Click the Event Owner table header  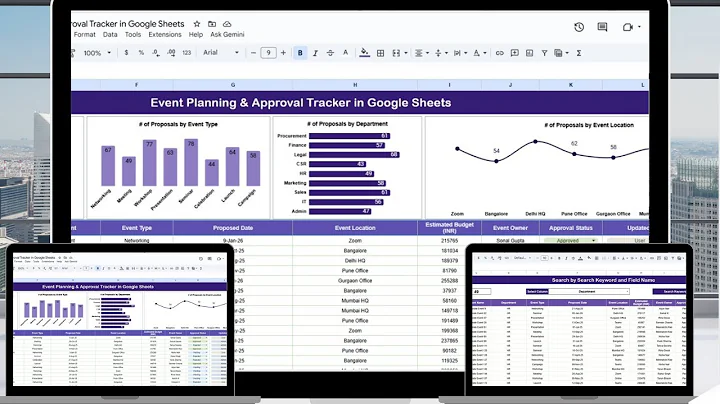tap(510, 228)
